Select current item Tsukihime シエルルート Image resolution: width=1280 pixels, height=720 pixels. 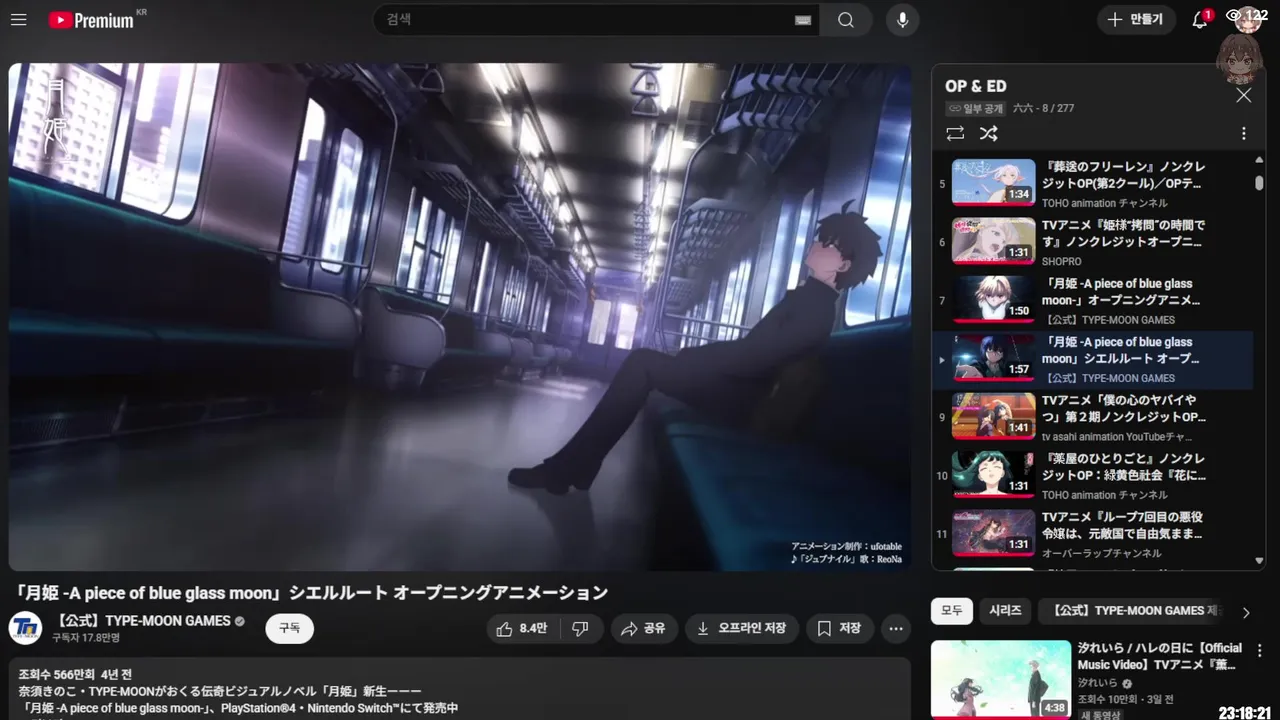click(x=1092, y=359)
